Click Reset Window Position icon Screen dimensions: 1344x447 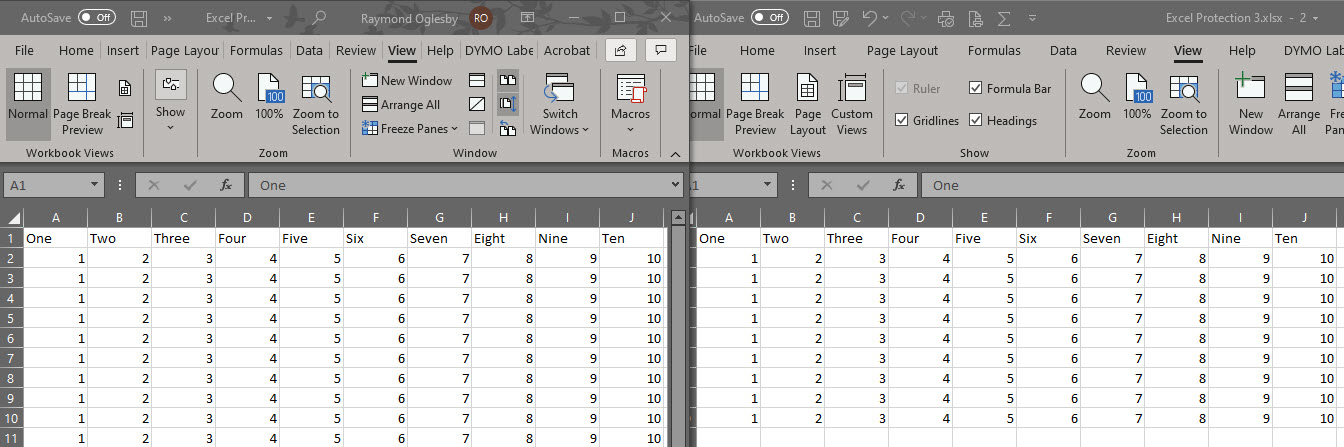pyautogui.click(x=508, y=128)
